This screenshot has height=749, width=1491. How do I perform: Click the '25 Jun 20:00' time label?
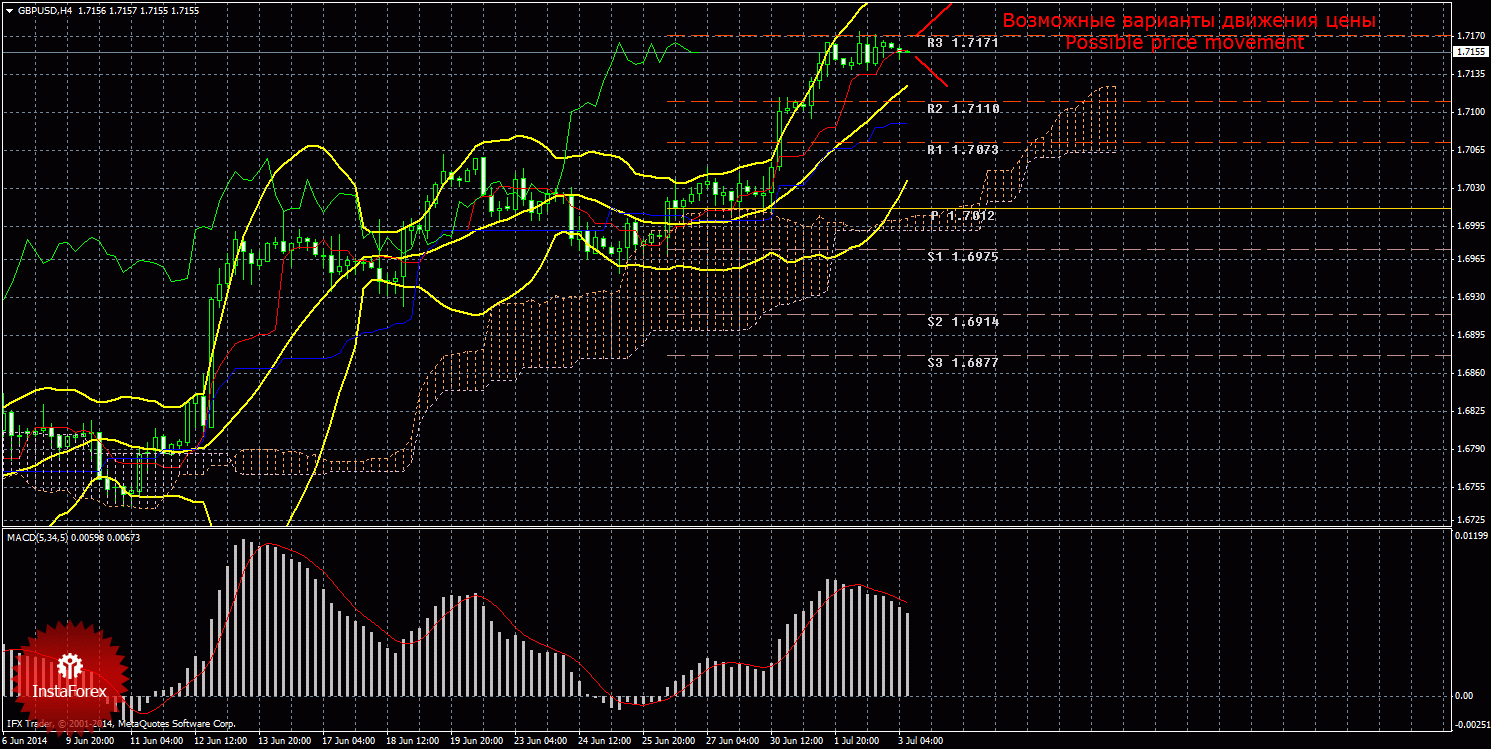coord(668,741)
